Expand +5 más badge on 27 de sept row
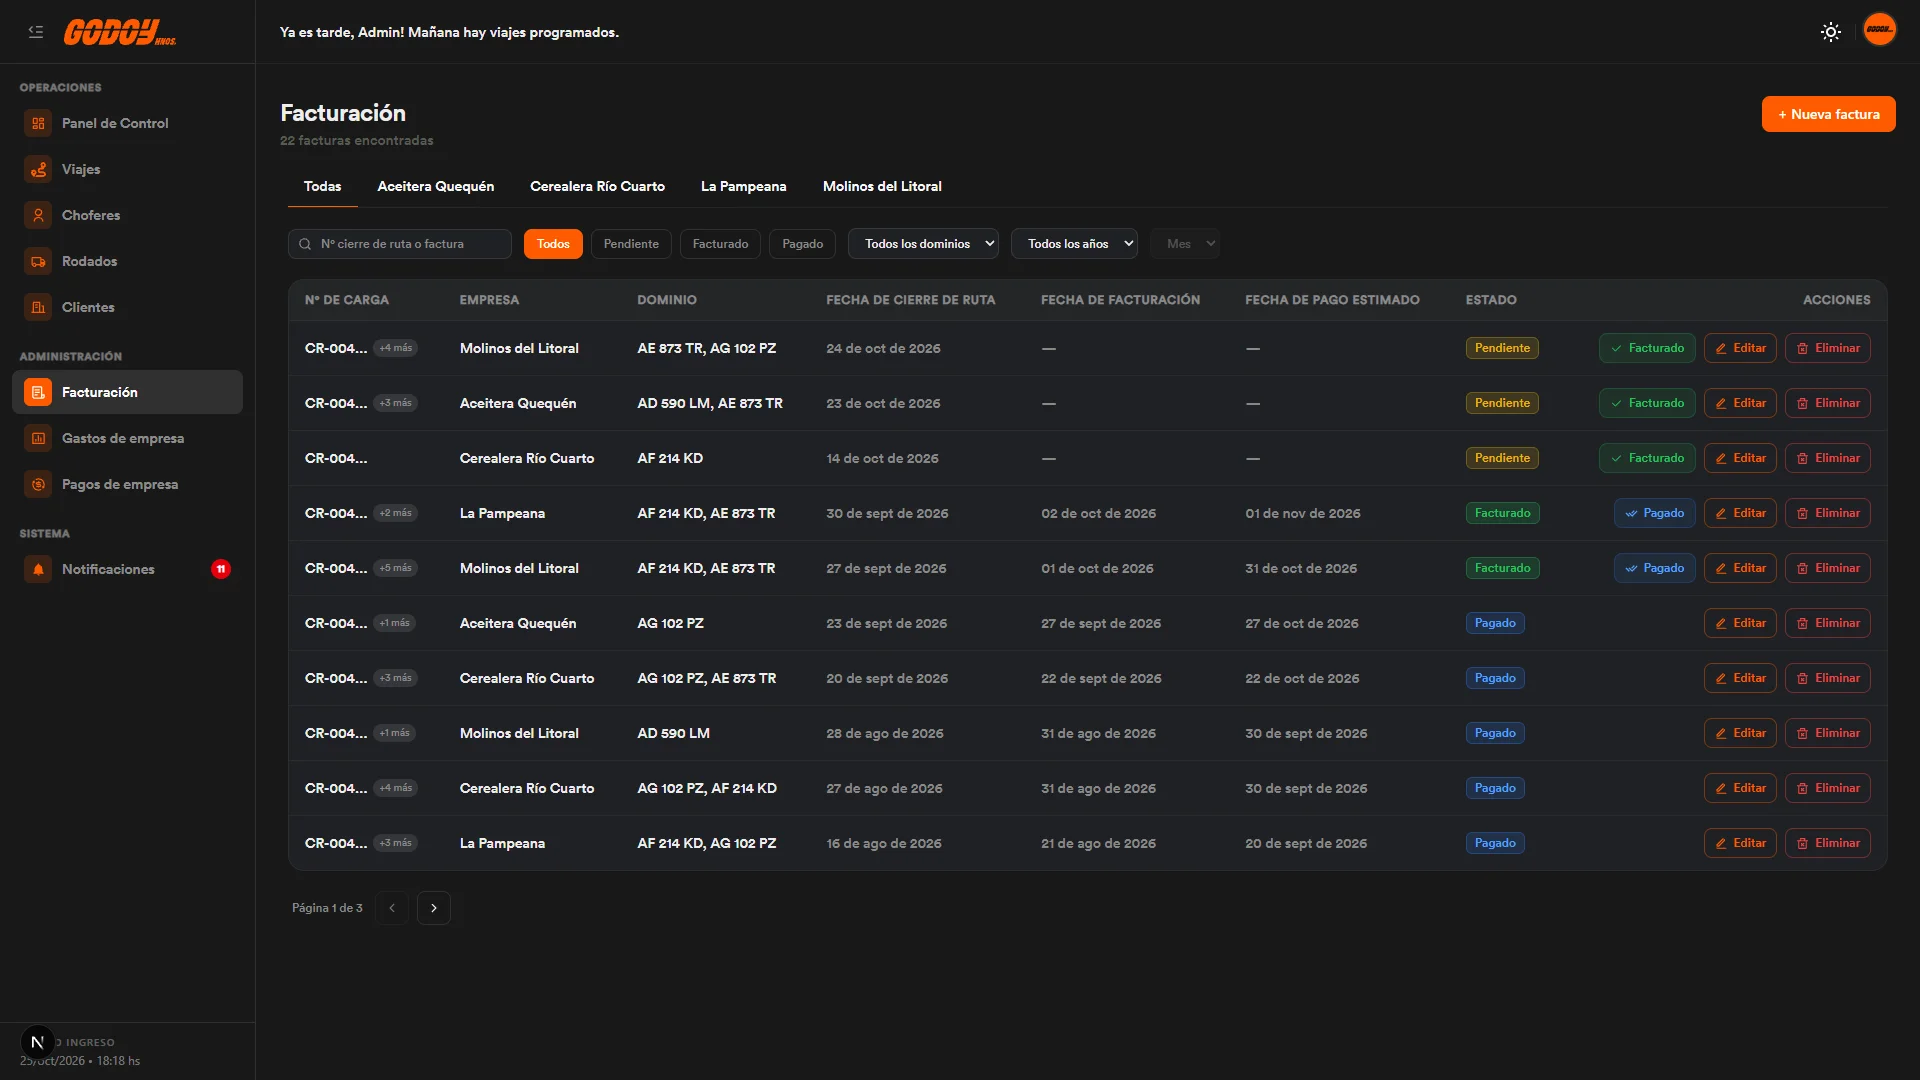This screenshot has width=1920, height=1080. pos(396,568)
